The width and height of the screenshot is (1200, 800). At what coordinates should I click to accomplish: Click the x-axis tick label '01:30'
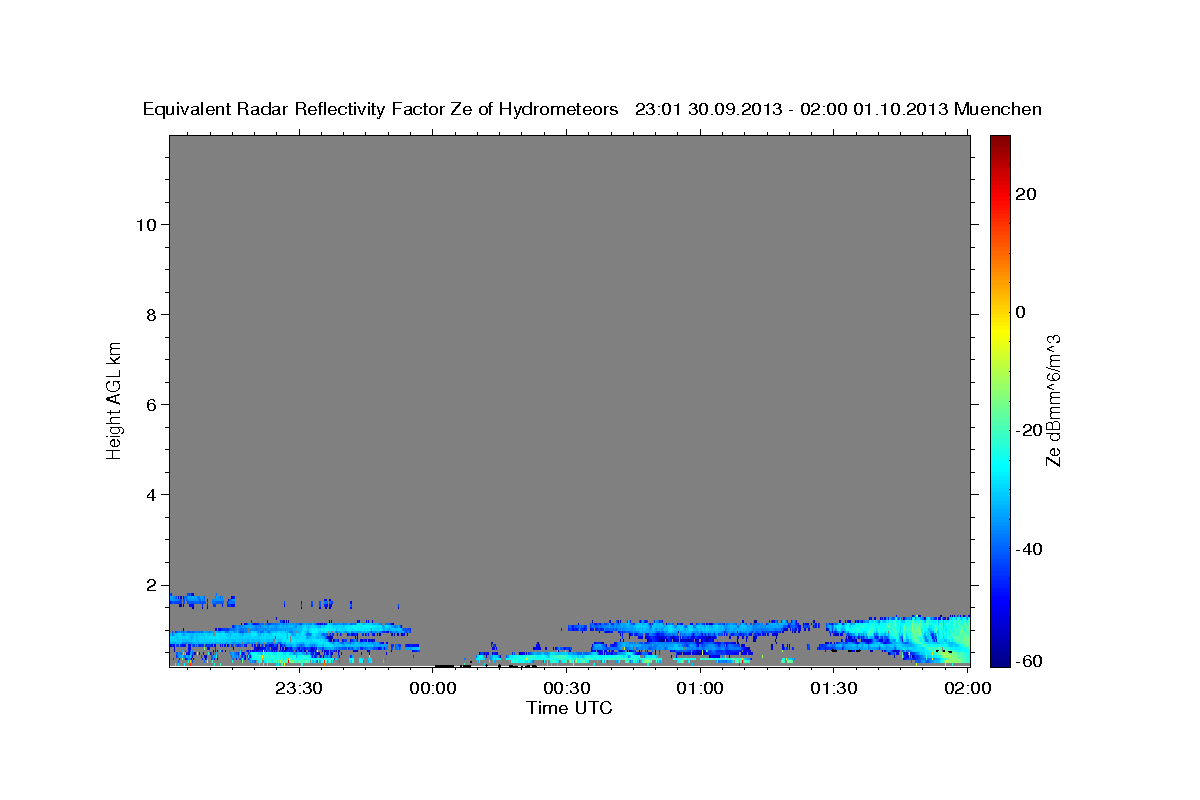[x=834, y=688]
